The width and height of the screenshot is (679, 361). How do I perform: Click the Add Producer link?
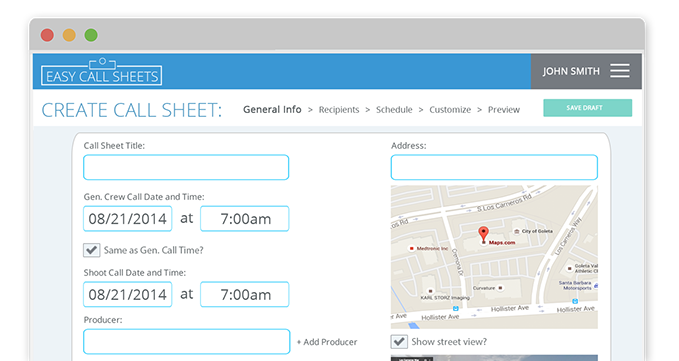tap(327, 342)
